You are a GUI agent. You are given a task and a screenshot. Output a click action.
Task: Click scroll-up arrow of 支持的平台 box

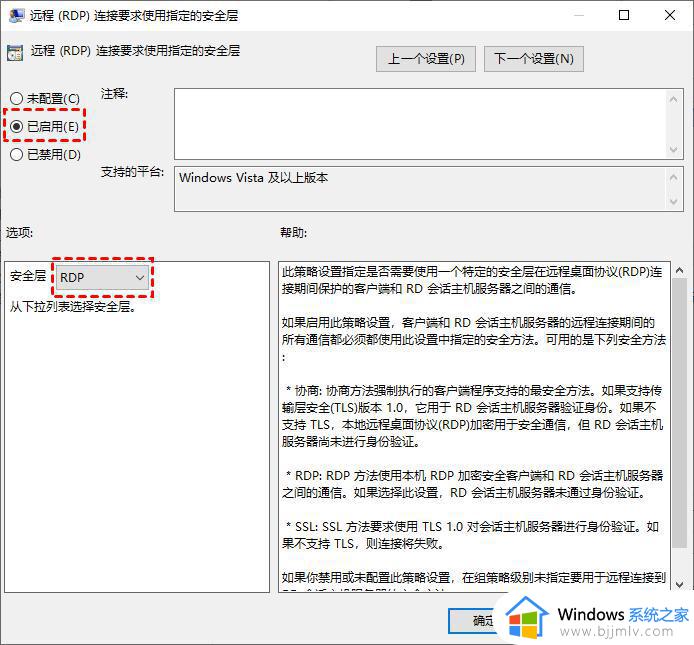pyautogui.click(x=673, y=178)
